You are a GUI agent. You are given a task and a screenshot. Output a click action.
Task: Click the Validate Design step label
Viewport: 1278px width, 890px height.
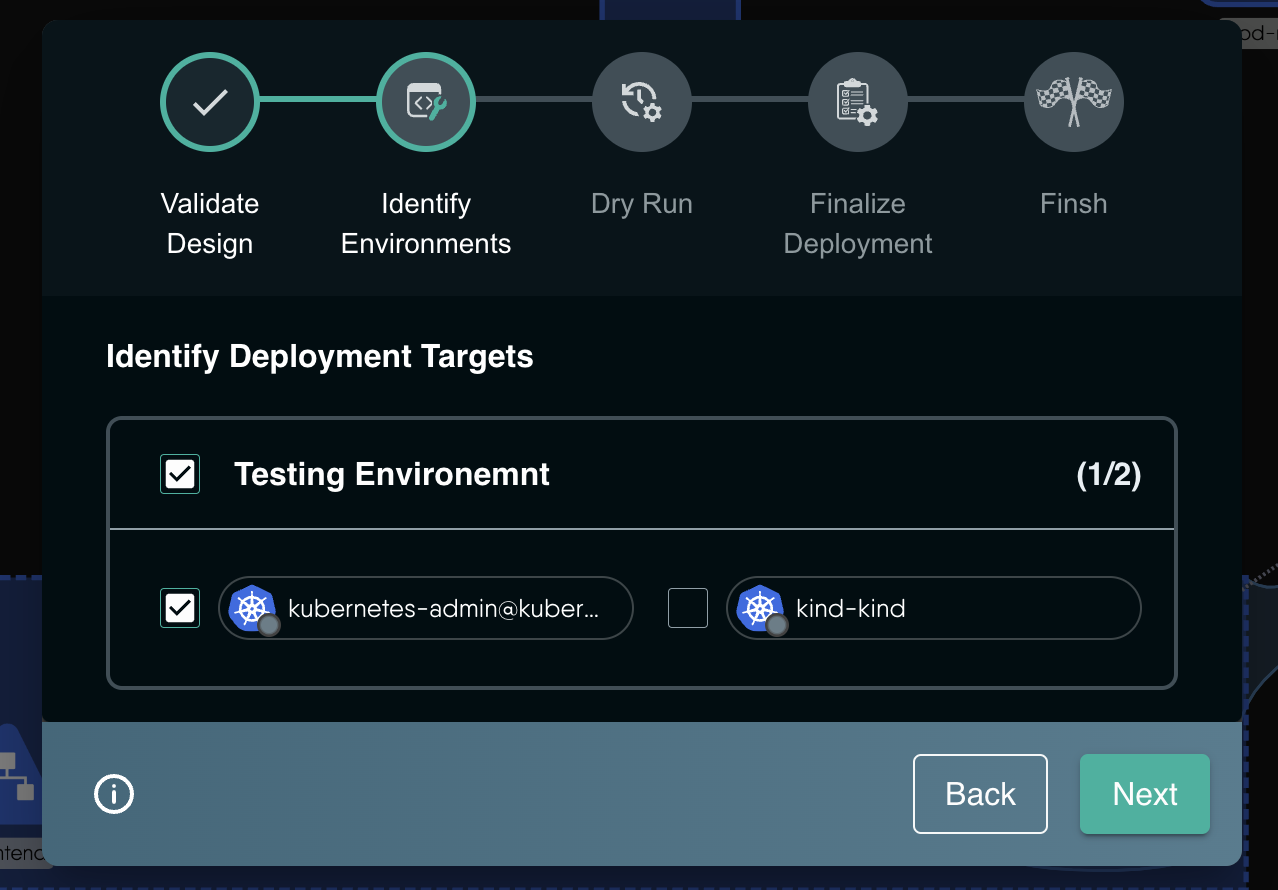pyautogui.click(x=210, y=223)
